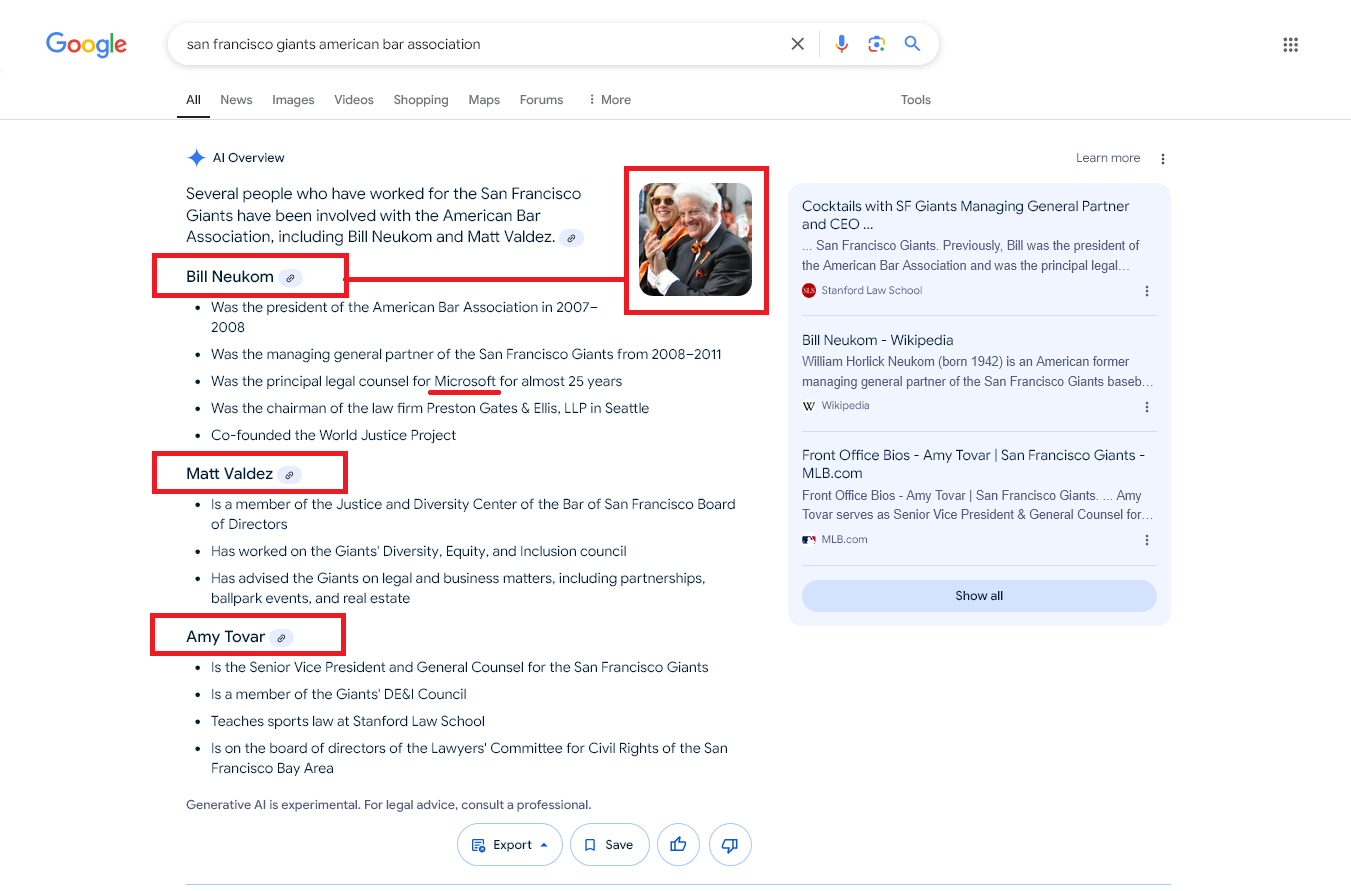This screenshot has width=1351, height=891.
Task: Switch to the Shopping tab
Action: [x=421, y=100]
